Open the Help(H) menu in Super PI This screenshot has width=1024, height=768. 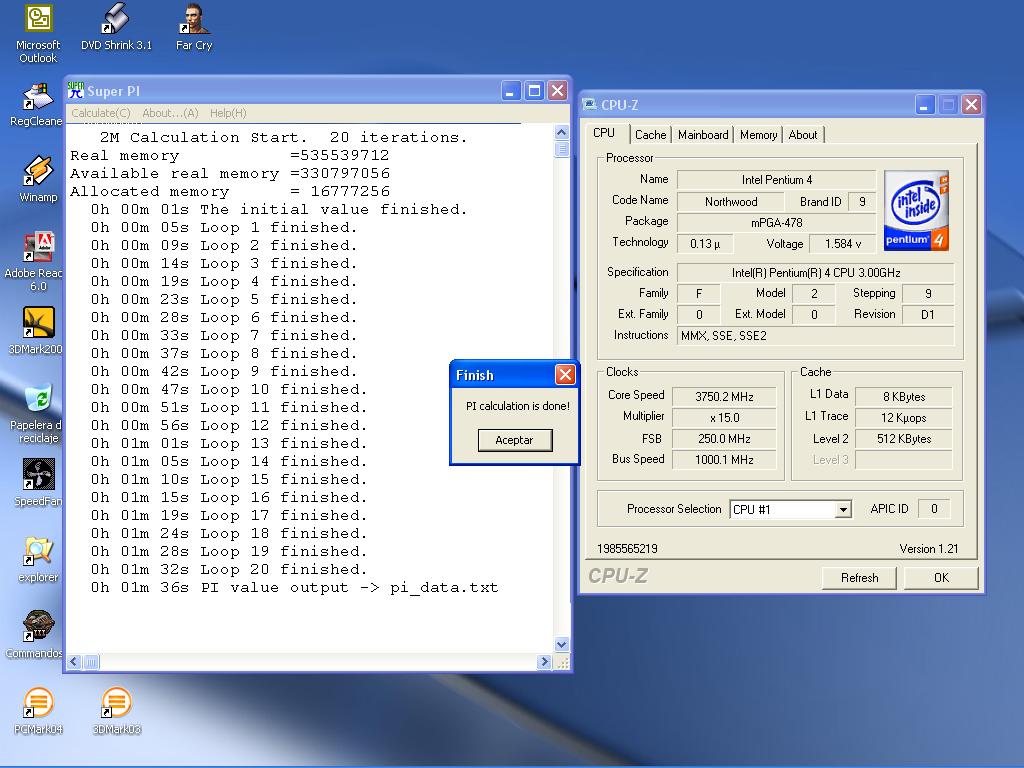click(228, 113)
